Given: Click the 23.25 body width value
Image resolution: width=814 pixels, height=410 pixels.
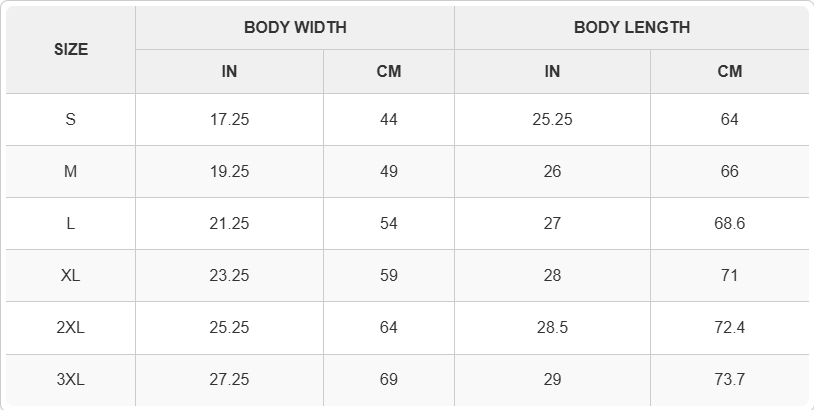Looking at the screenshot, I should click(x=229, y=275).
